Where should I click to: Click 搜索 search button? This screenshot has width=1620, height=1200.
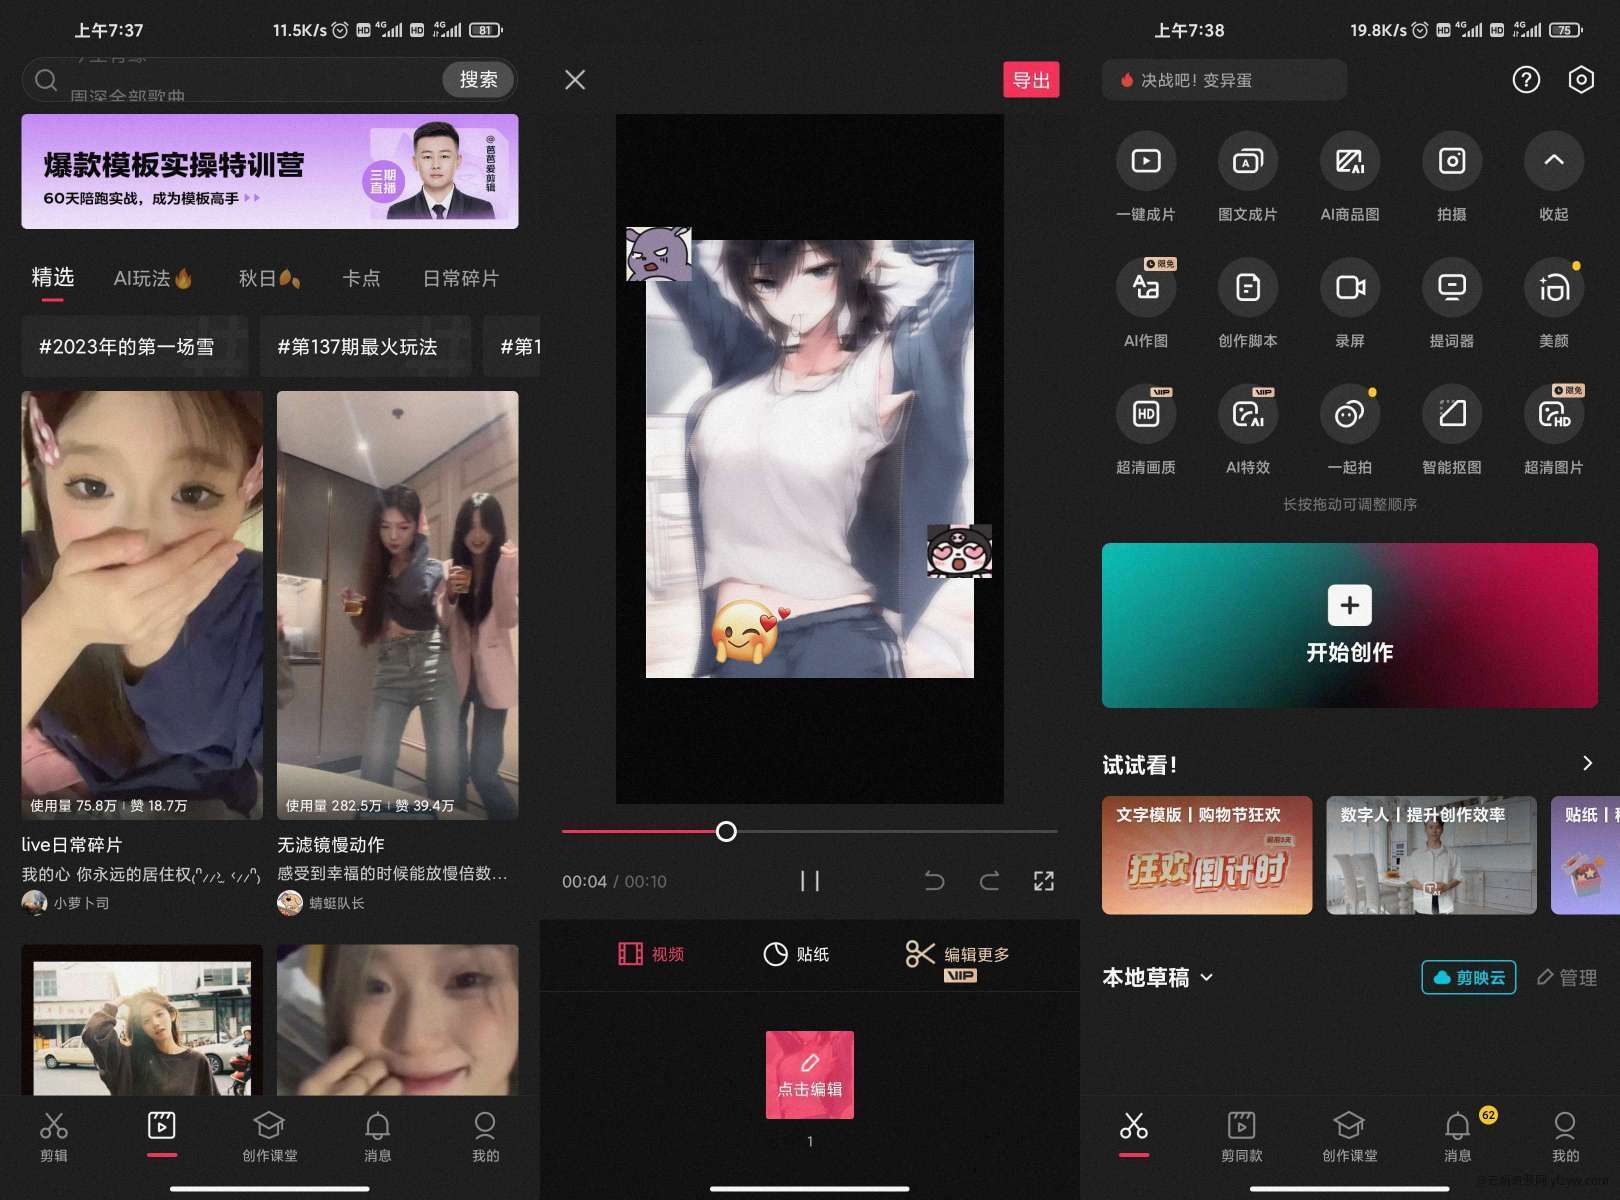point(478,80)
